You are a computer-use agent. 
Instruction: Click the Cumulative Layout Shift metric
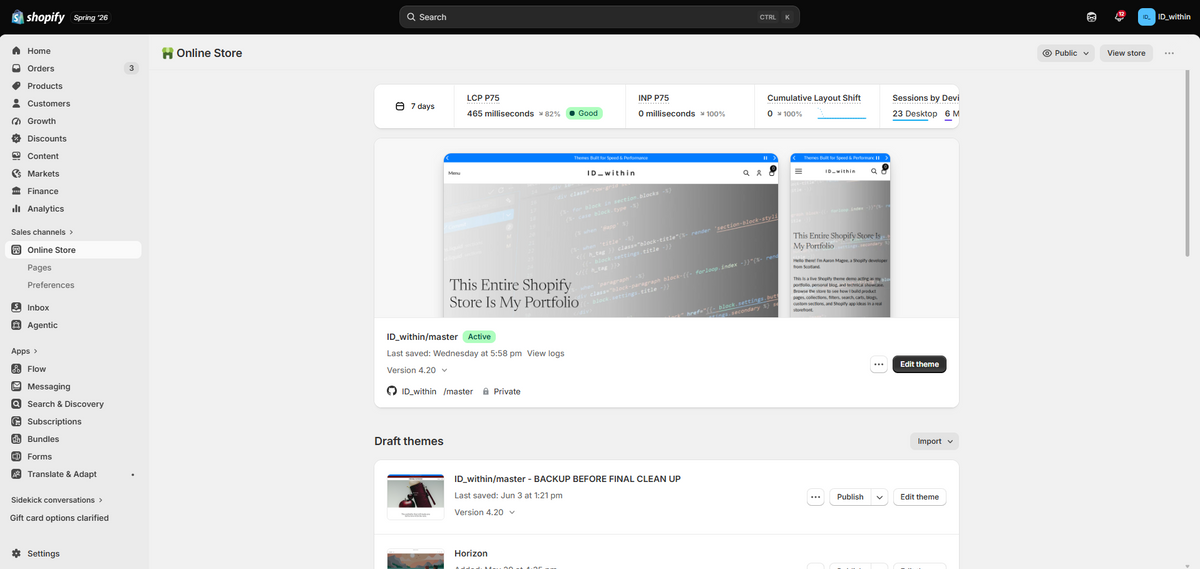click(814, 98)
